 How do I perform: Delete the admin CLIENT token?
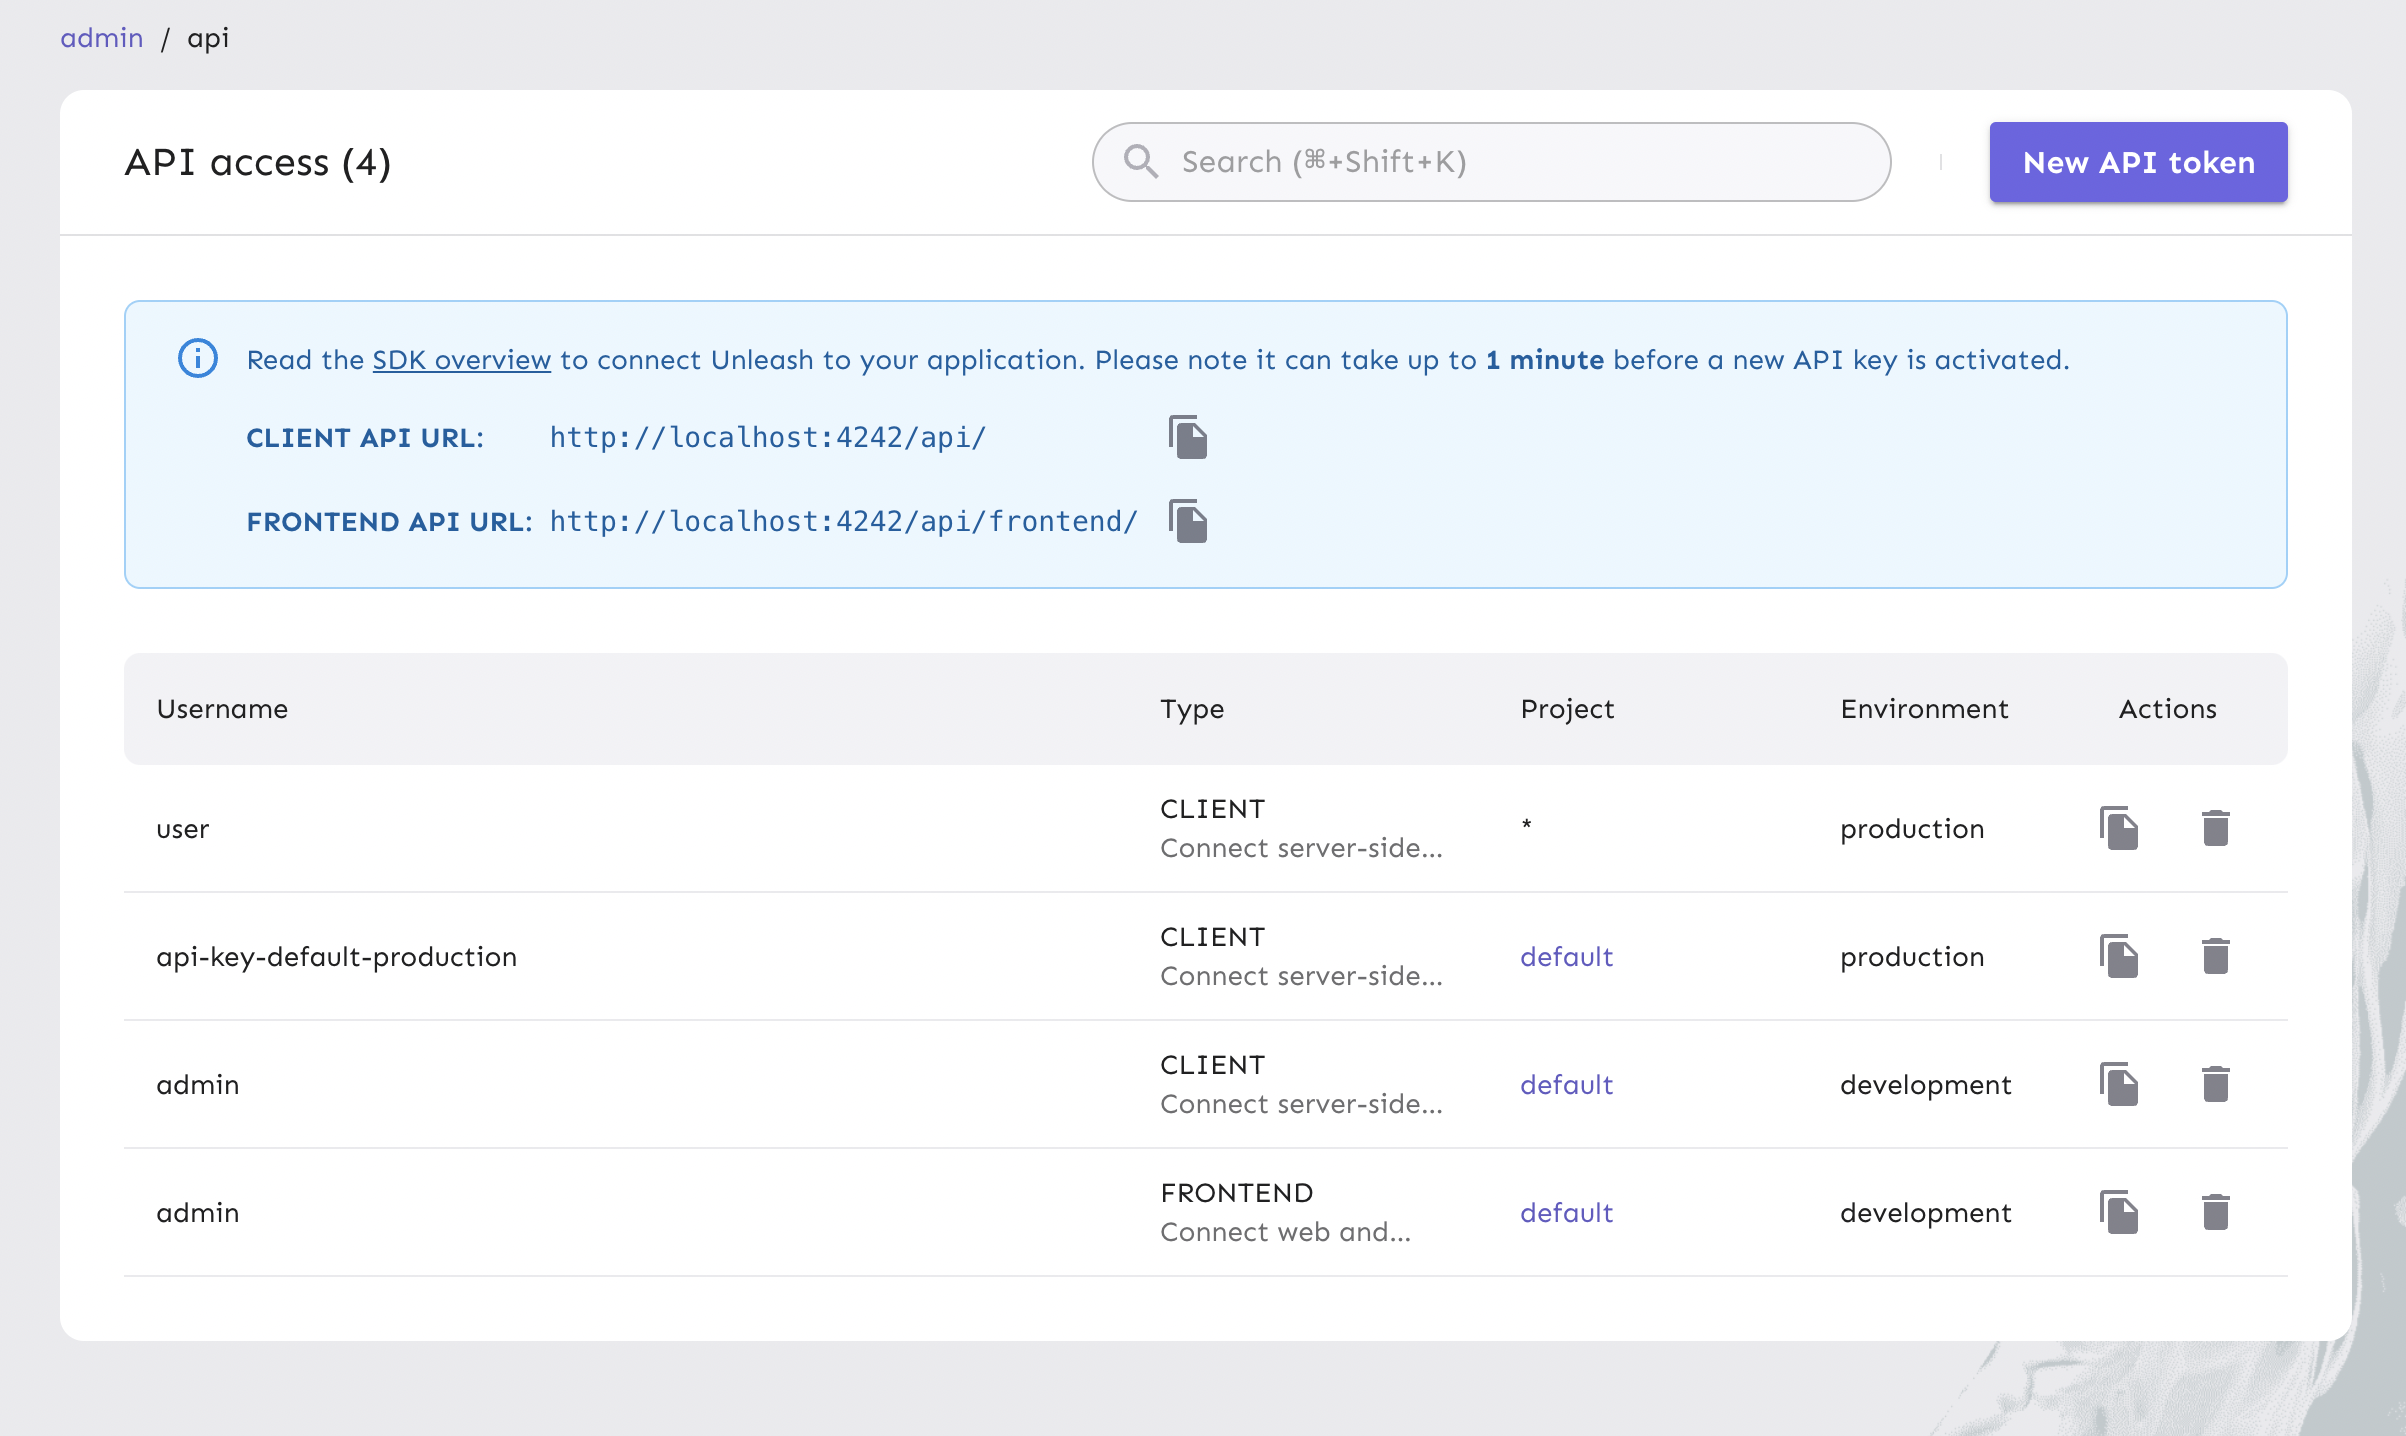pos(2215,1084)
